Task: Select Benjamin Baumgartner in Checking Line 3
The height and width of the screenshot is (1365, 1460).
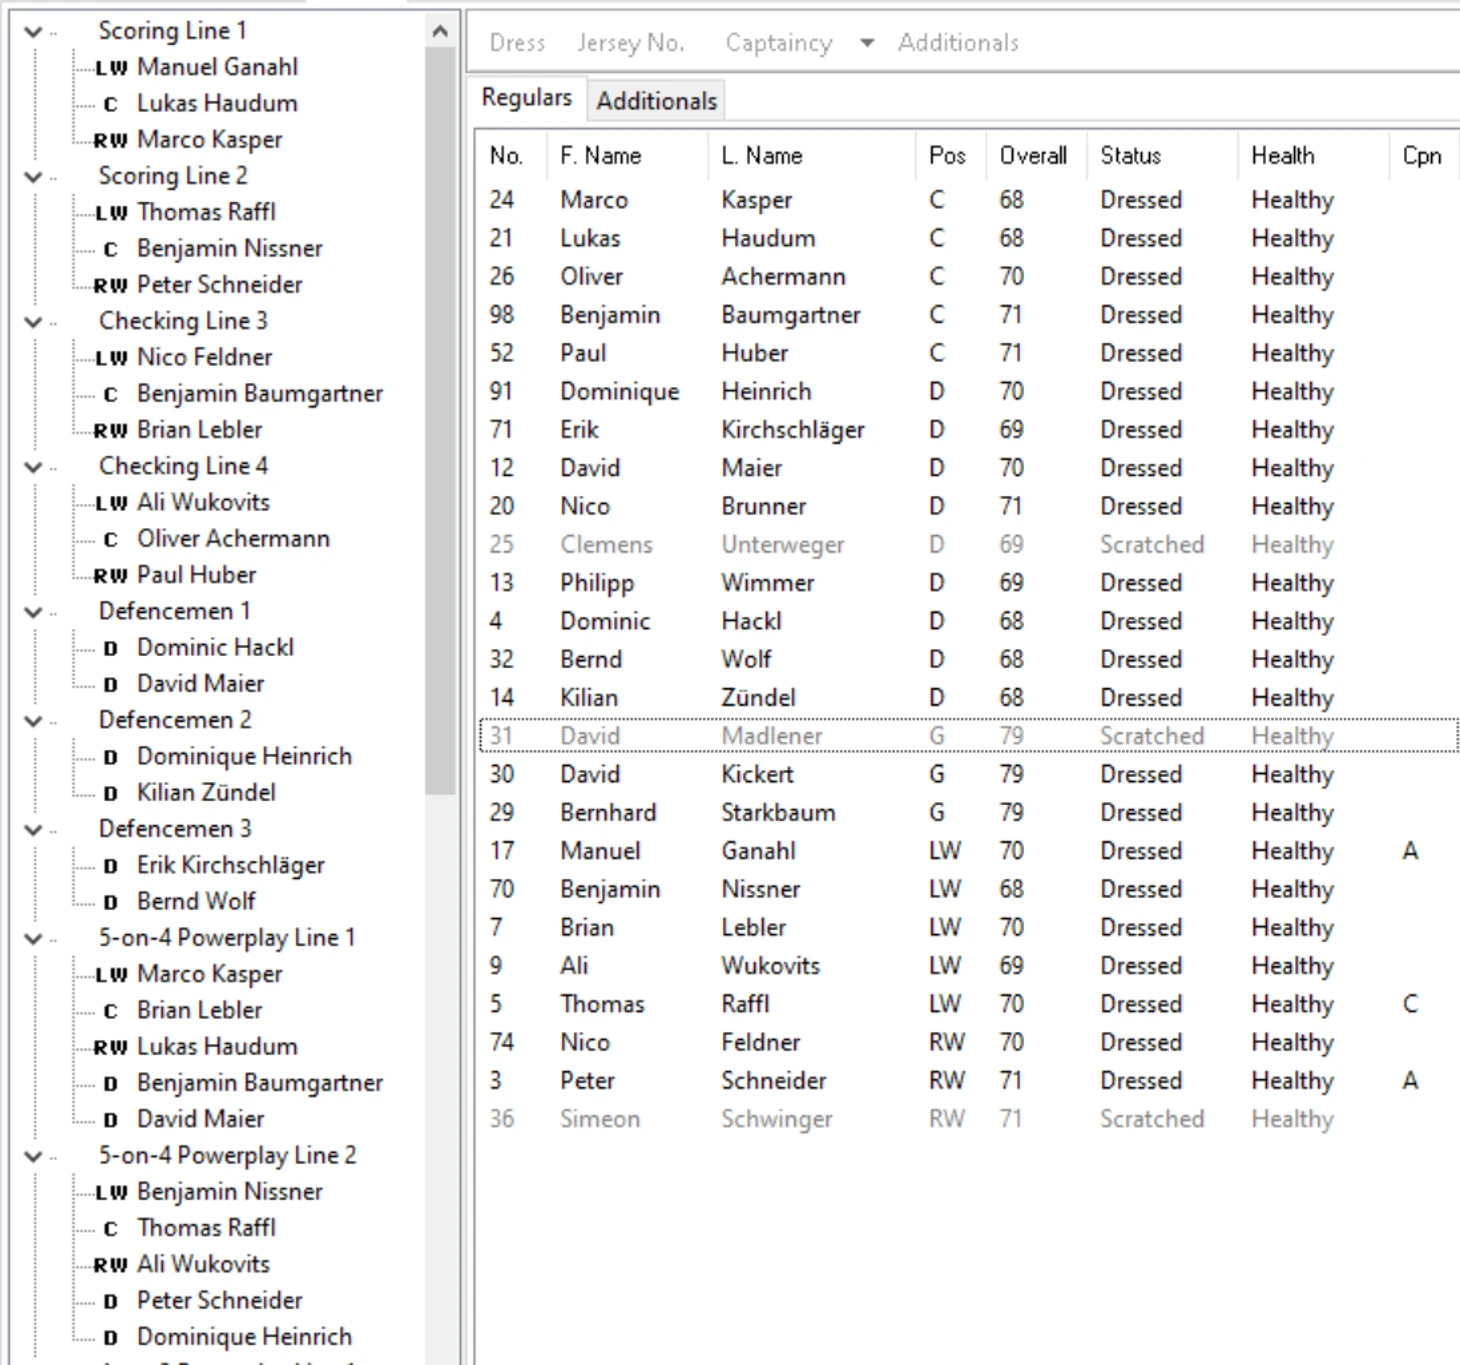Action: pyautogui.click(x=259, y=394)
